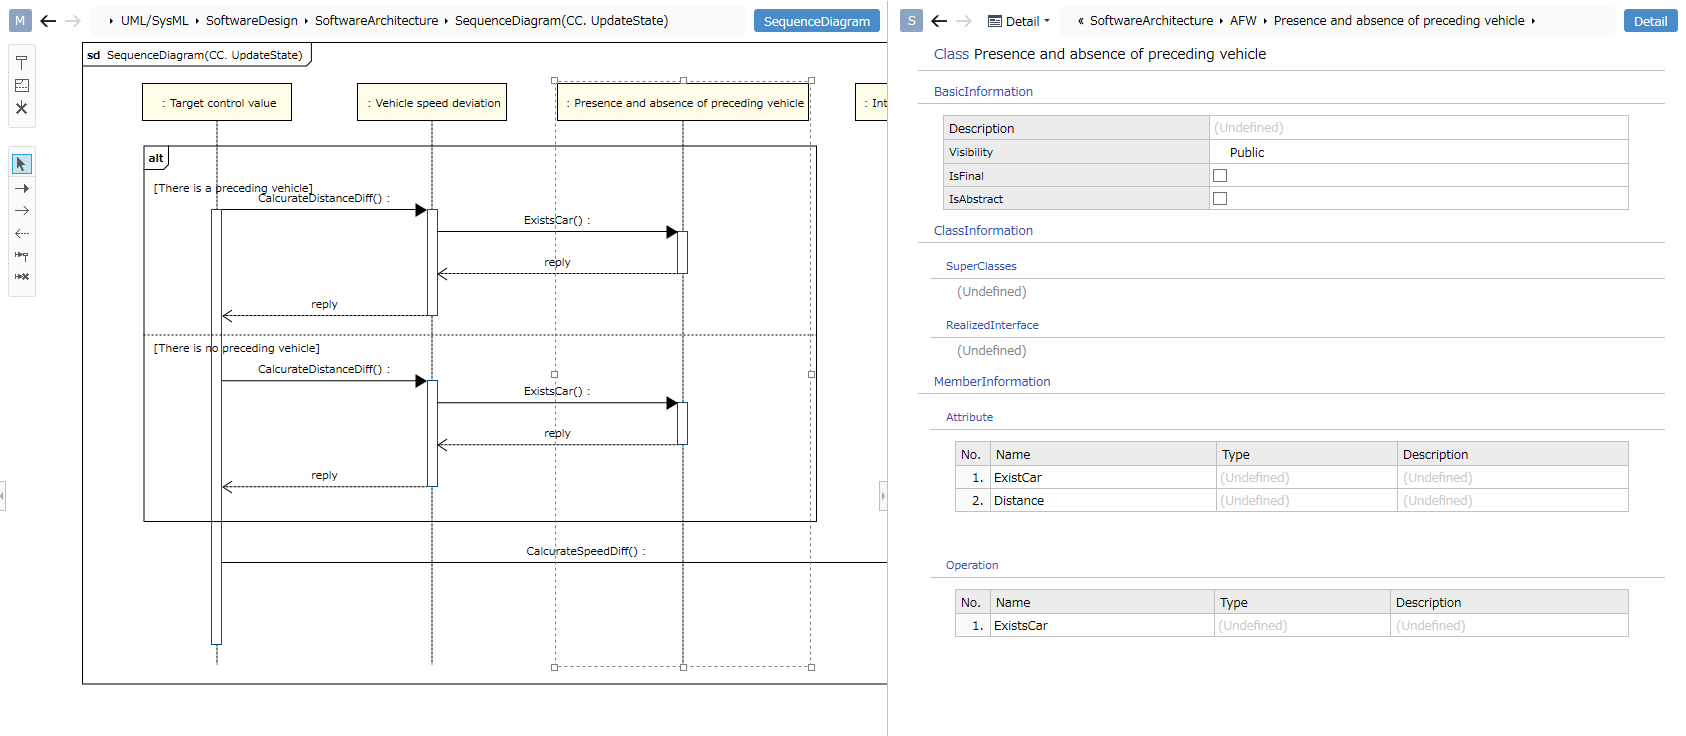Select the create message tool
Image resolution: width=1686 pixels, height=736 pixels.
click(21, 255)
